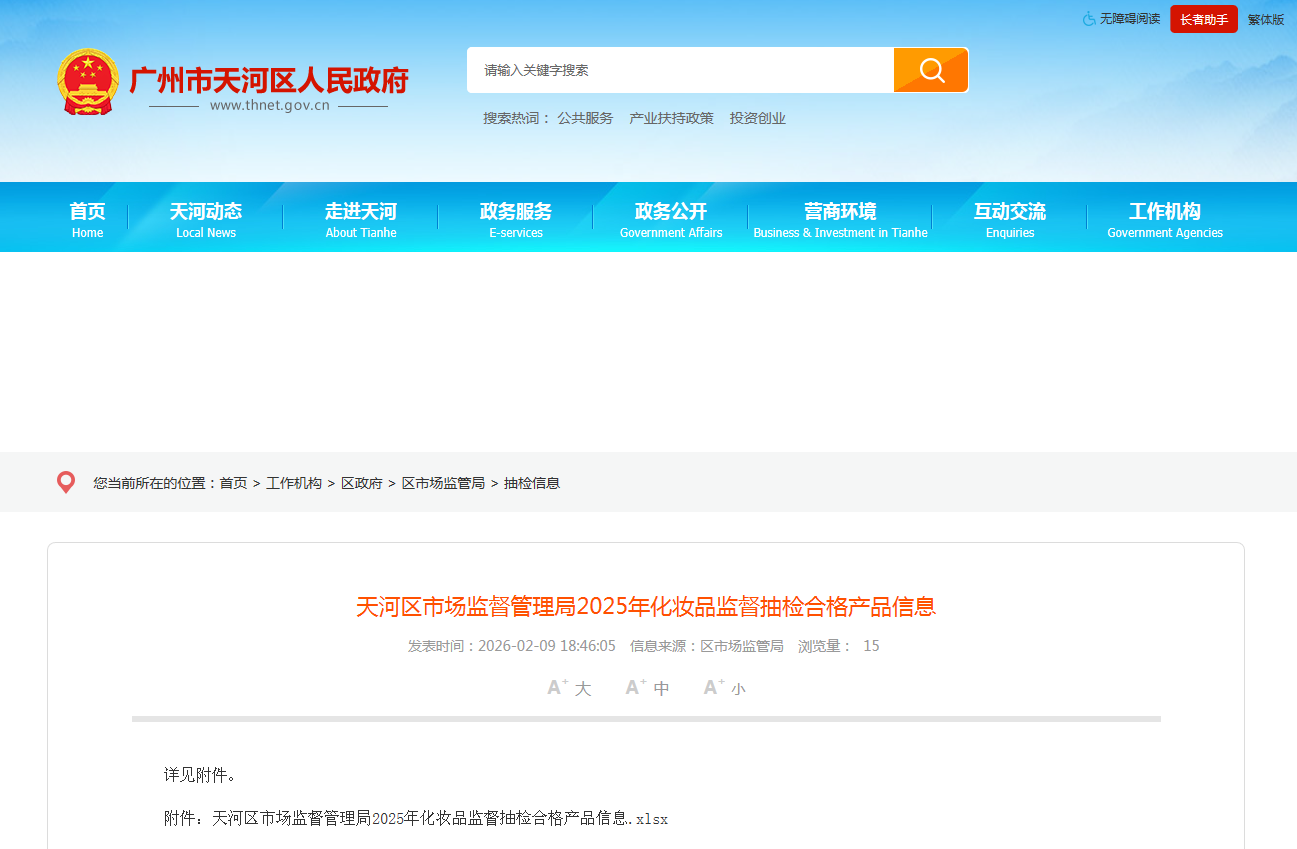Select 互动交流 Enquiries navigation item
This screenshot has width=1297, height=849.
click(x=1010, y=219)
